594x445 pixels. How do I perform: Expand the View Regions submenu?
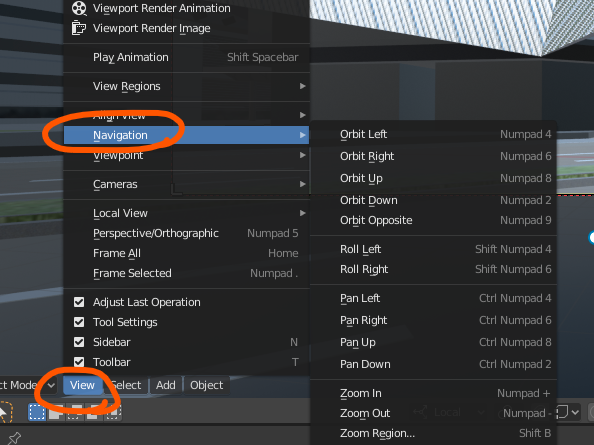[186, 86]
